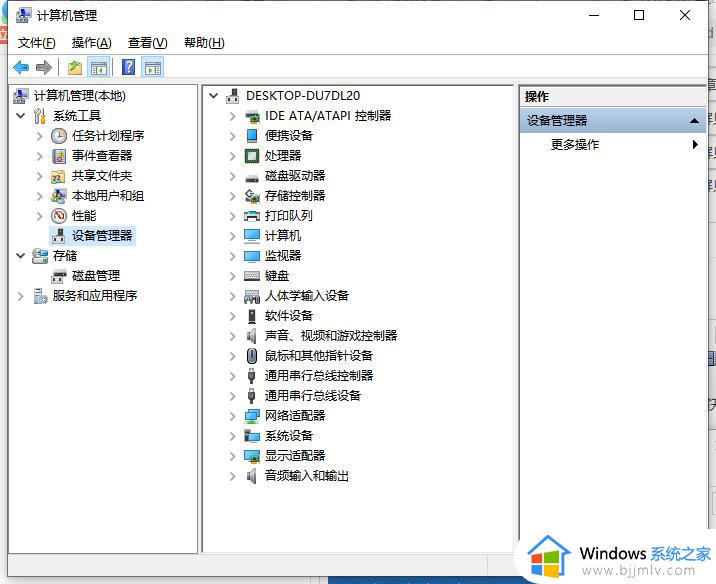Open the 更多操作 submenu arrow
Screen dimensions: 716x584
click(x=695, y=145)
